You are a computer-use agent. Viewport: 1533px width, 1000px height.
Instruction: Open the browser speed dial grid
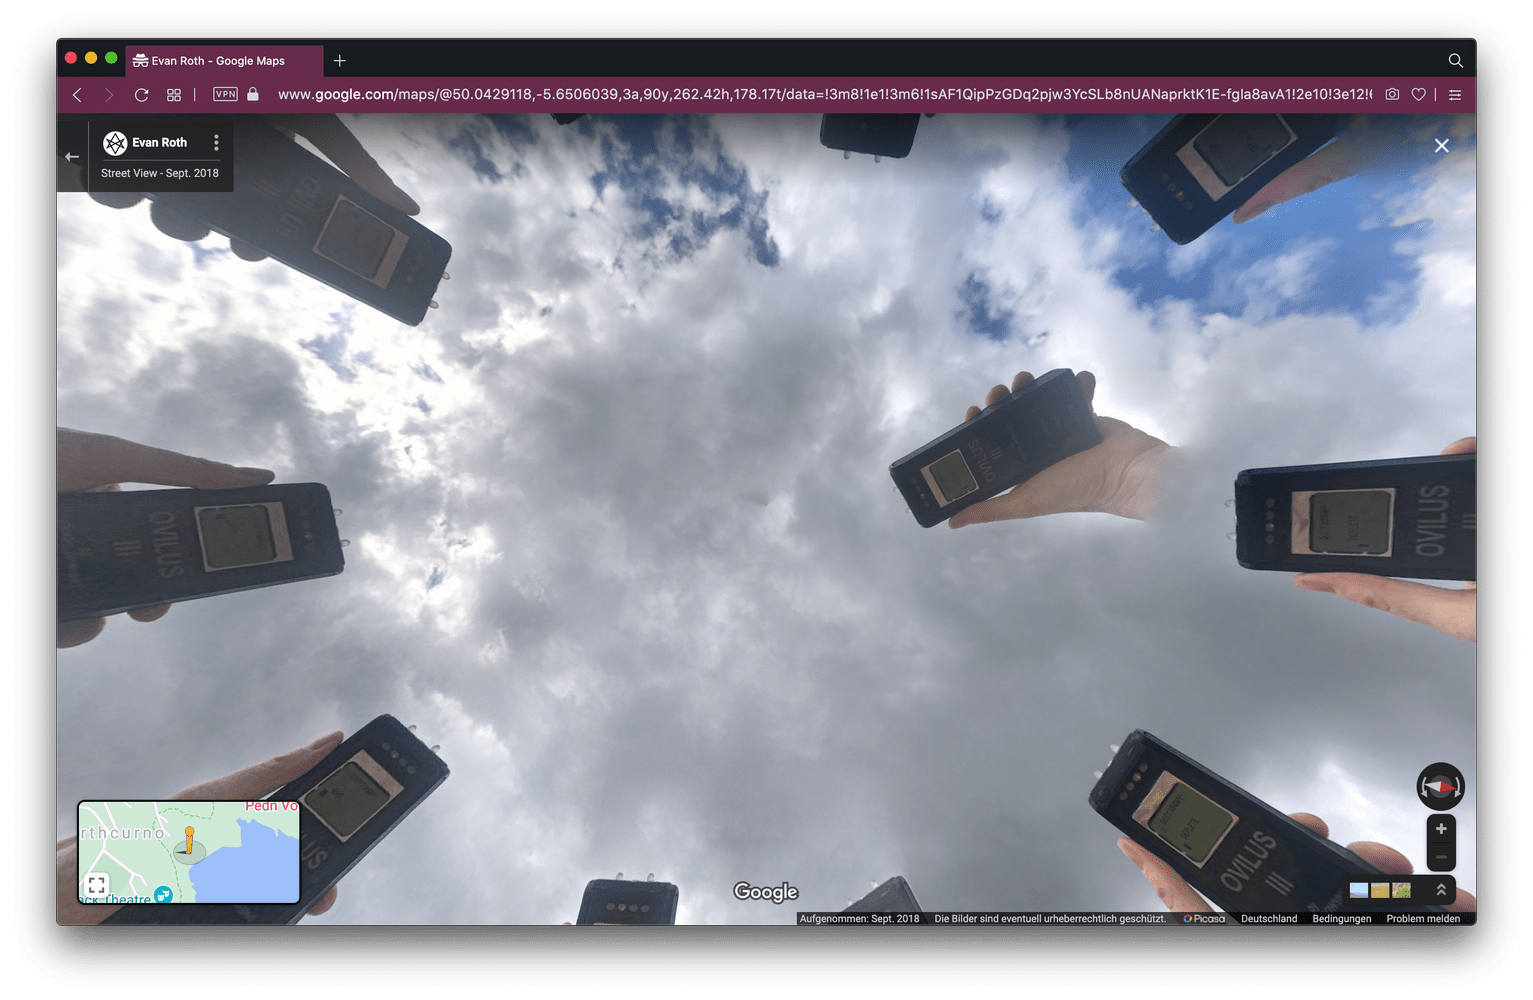(174, 95)
